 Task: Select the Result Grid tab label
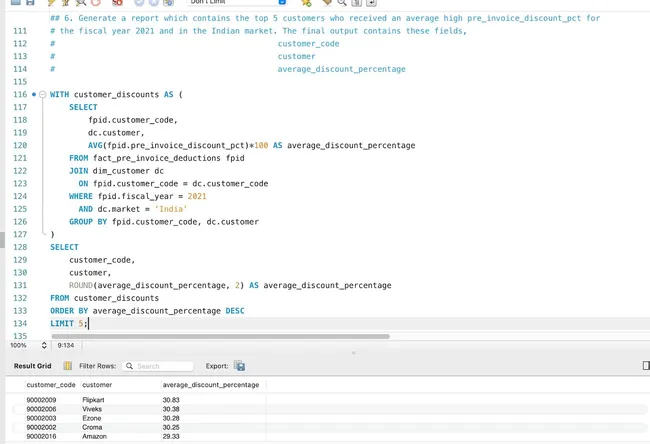pyautogui.click(x=32, y=366)
